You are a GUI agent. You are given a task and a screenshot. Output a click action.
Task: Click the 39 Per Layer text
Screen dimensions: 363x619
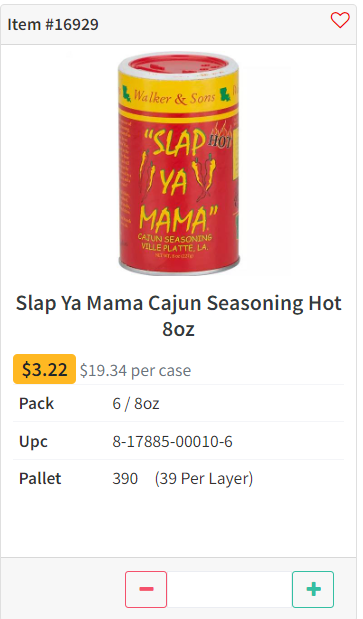point(204,479)
